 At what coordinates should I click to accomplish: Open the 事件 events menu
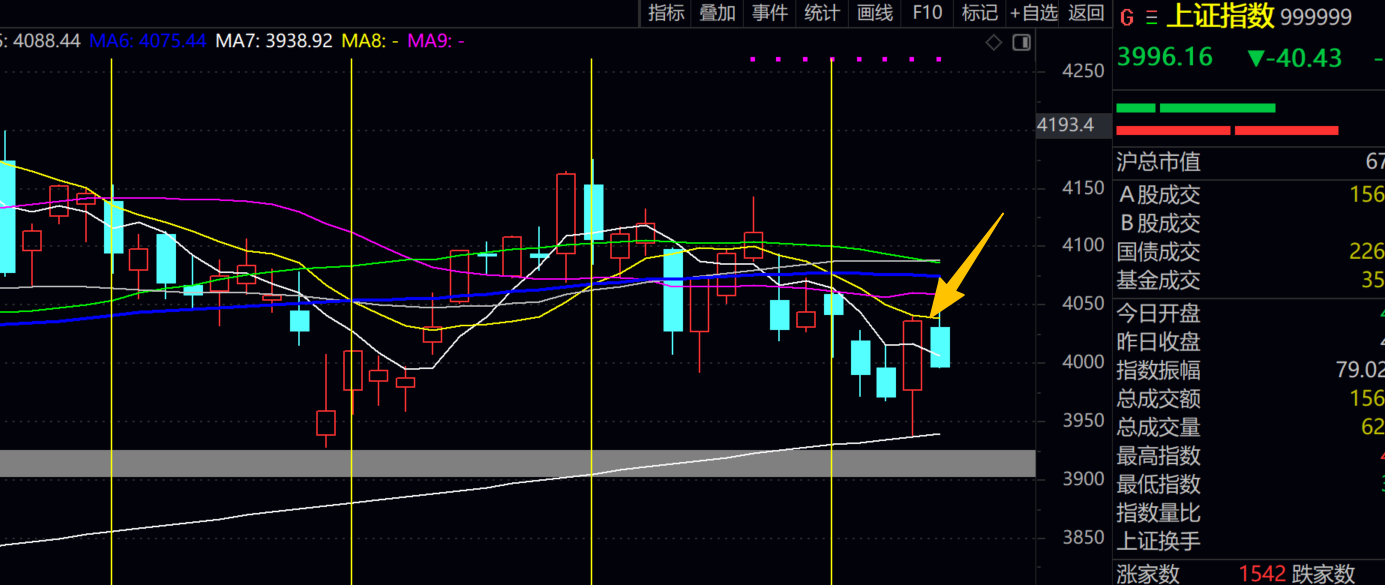tap(770, 13)
